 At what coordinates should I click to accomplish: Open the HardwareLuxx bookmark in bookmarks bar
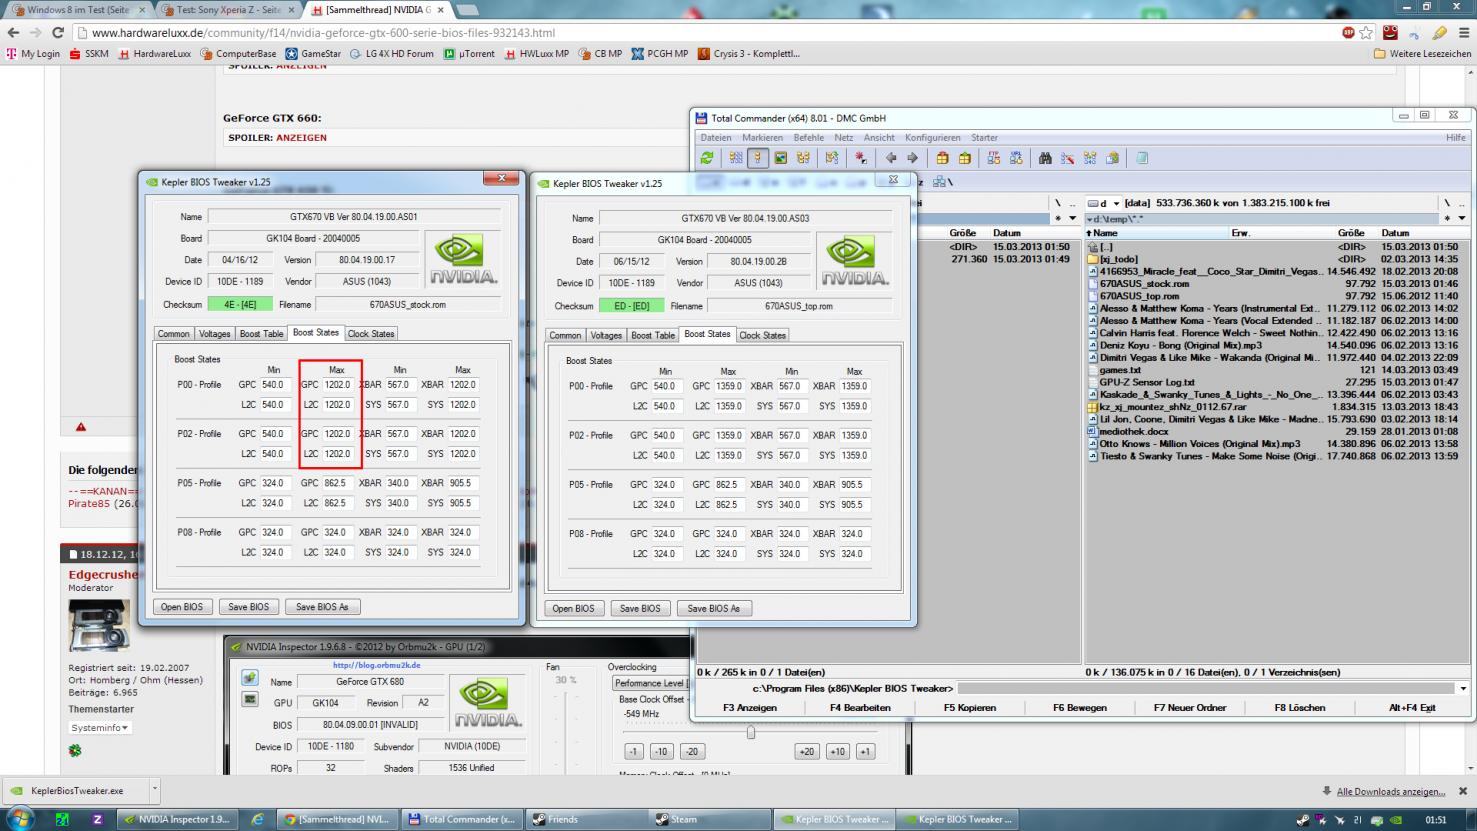coord(154,54)
